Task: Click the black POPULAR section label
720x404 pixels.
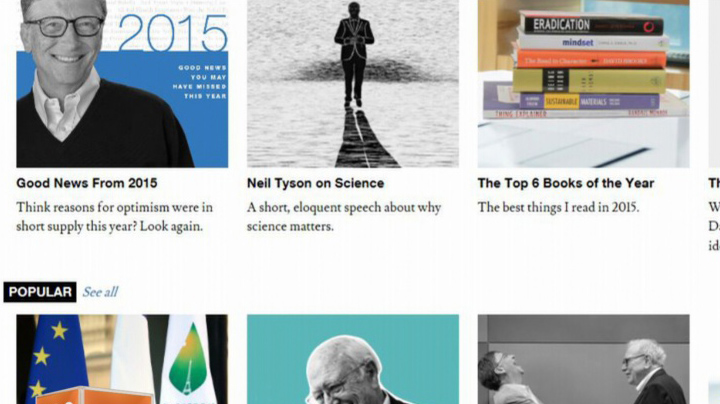Action: [40, 292]
